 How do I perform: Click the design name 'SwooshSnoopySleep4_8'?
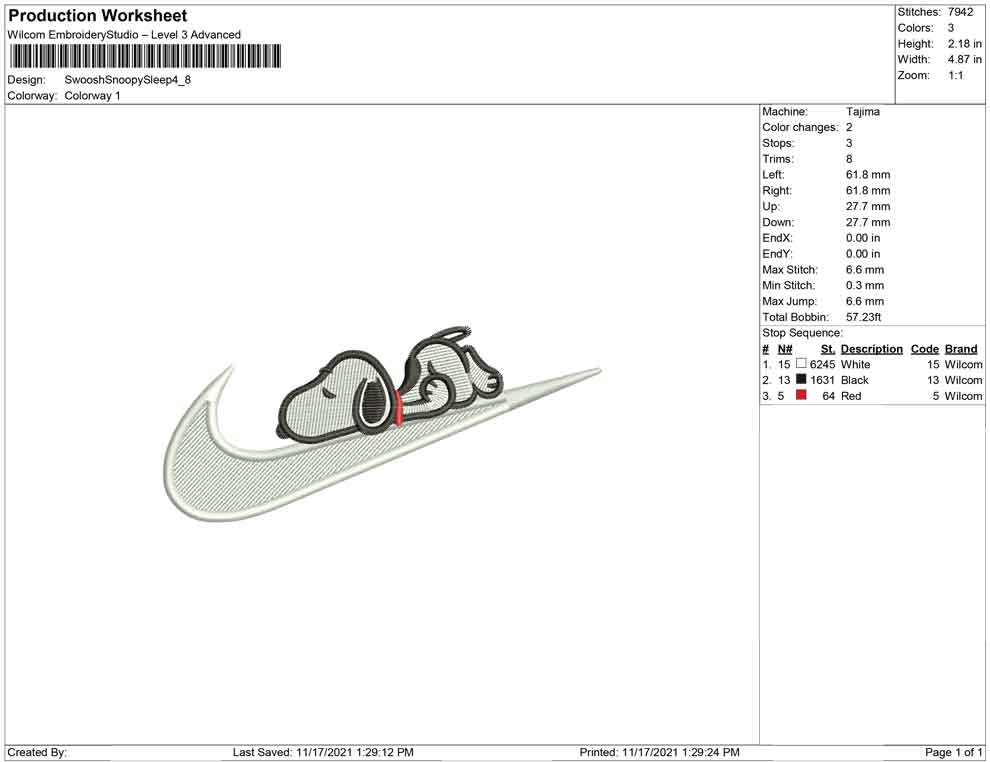(x=128, y=80)
